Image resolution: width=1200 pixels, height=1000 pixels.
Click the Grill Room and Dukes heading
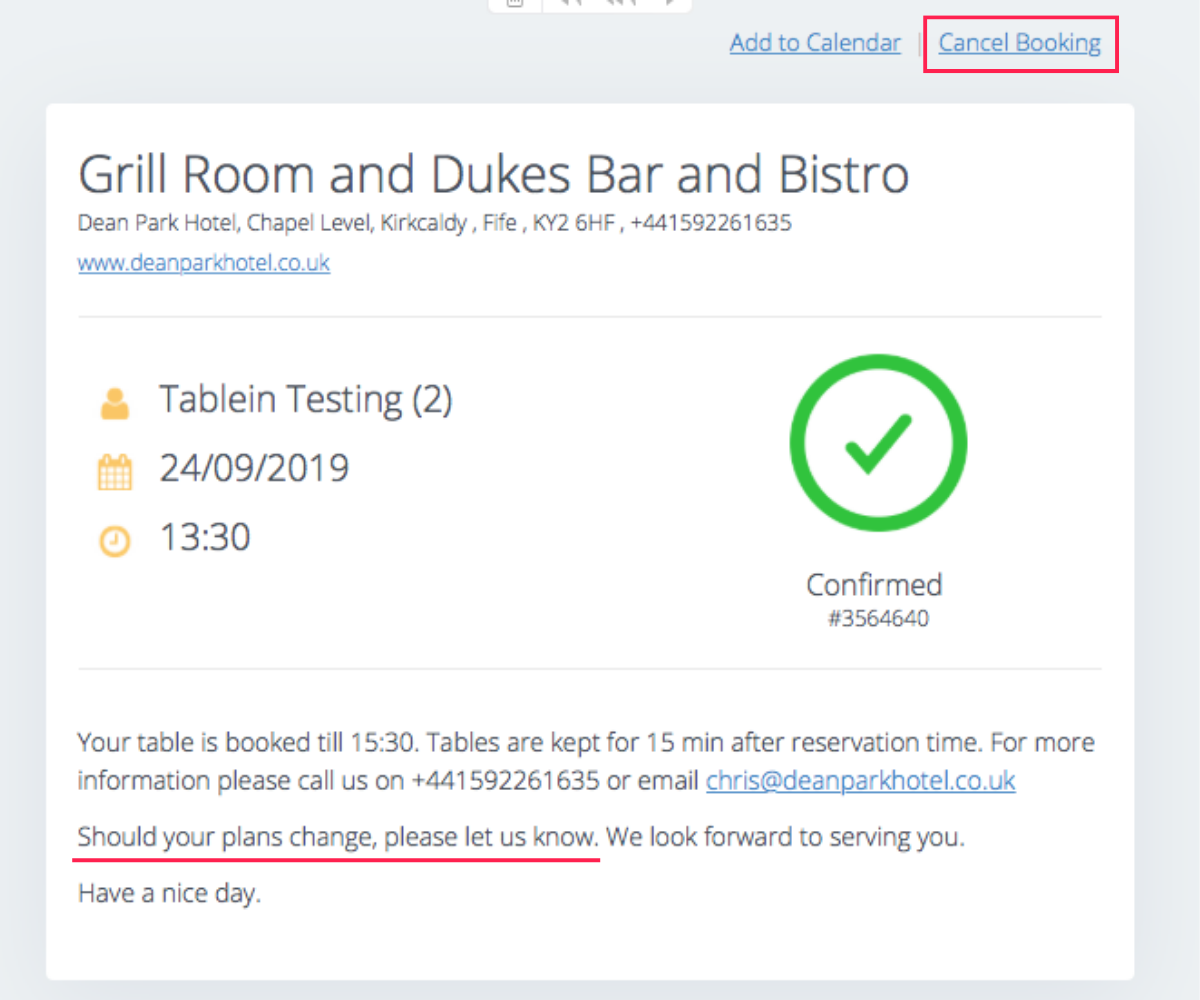493,175
